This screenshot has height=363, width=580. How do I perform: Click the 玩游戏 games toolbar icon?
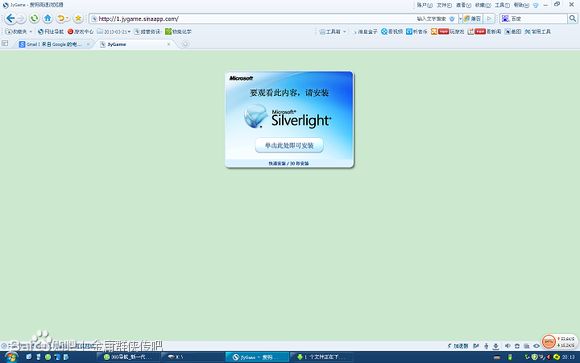click(447, 32)
